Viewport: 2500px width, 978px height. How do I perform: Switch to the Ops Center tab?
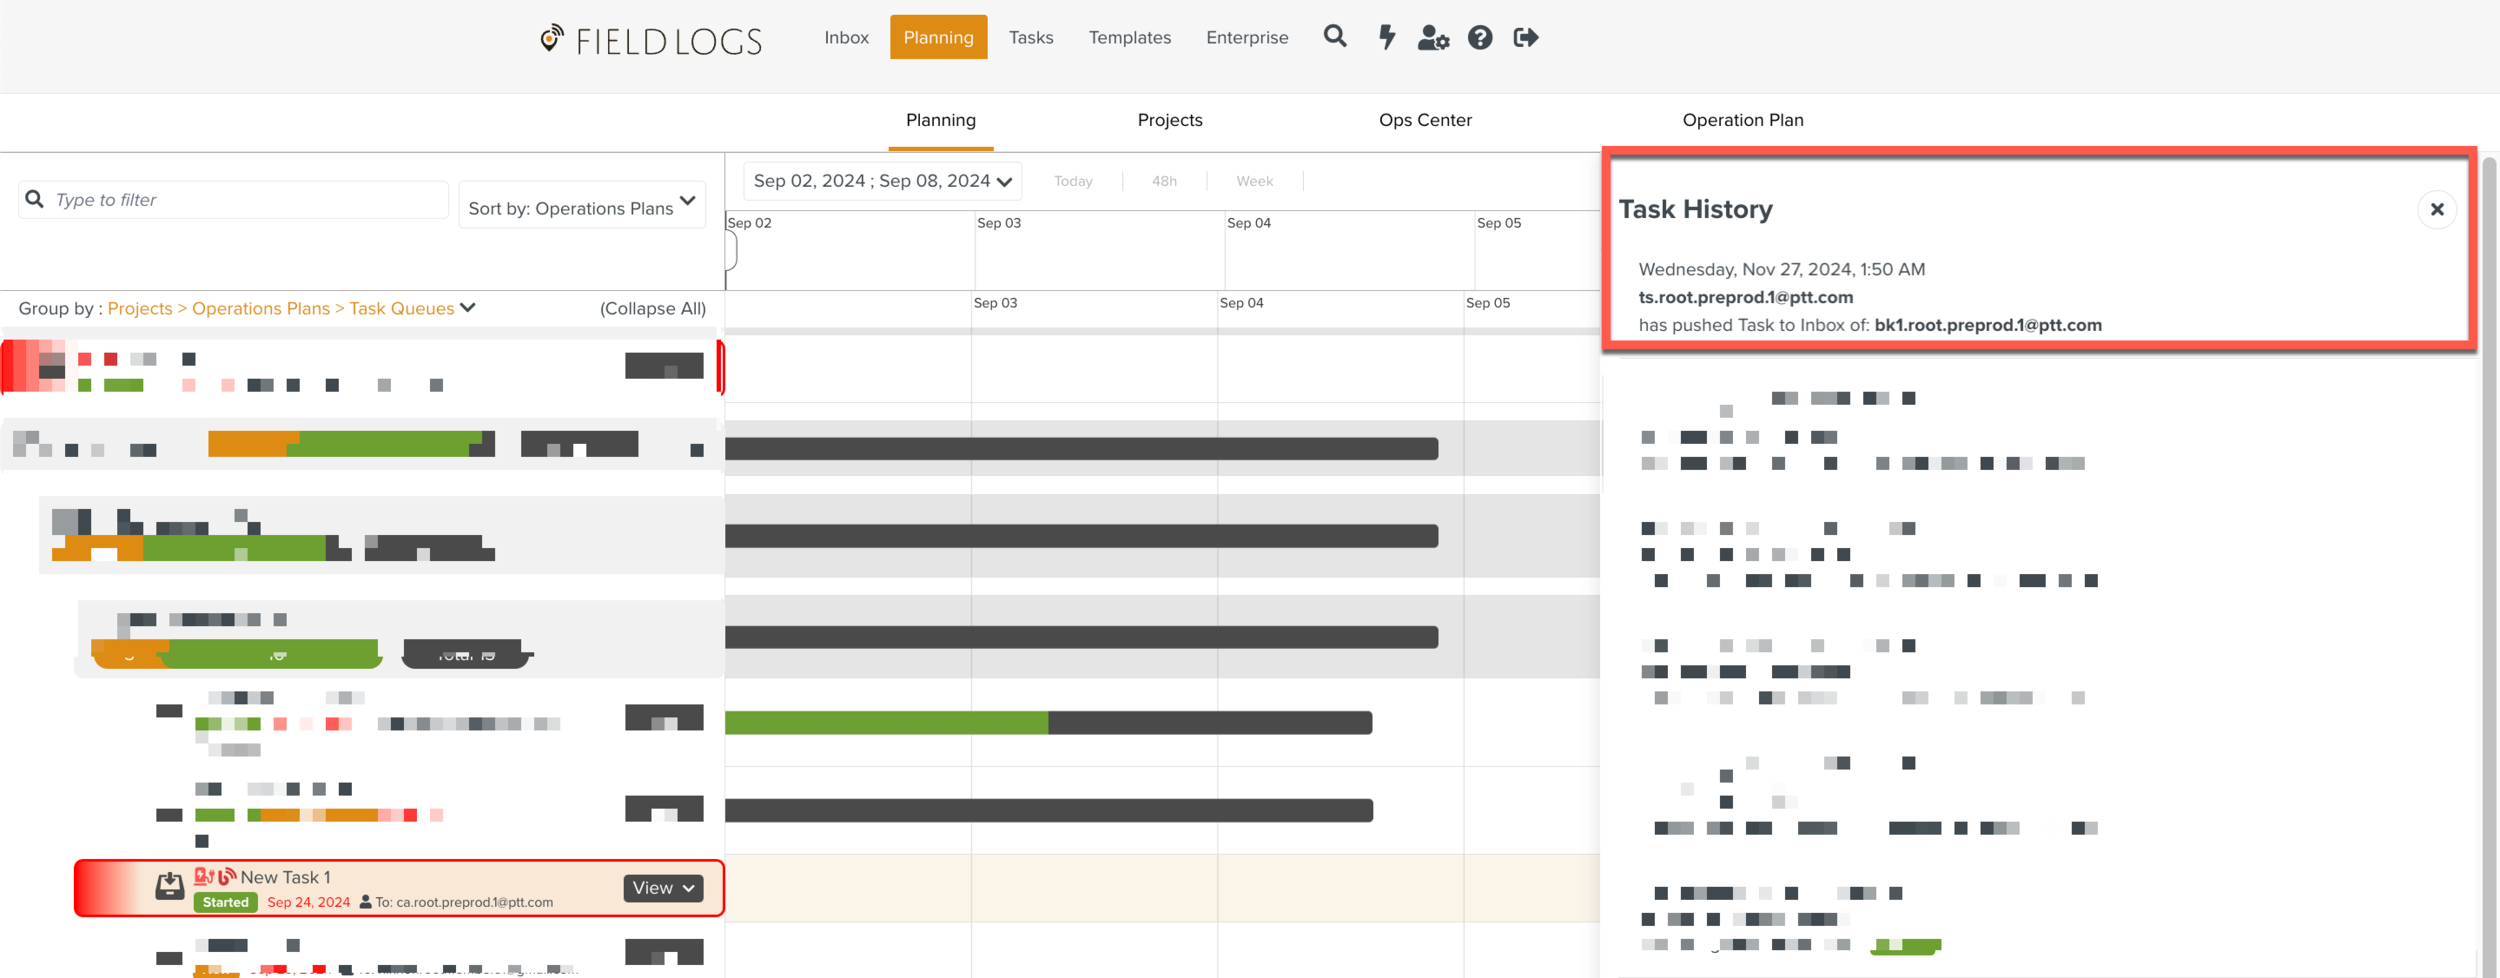(1424, 120)
